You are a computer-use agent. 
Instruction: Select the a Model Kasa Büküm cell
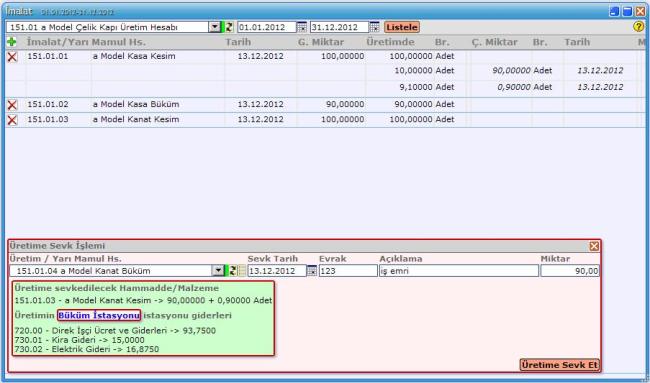tap(136, 104)
